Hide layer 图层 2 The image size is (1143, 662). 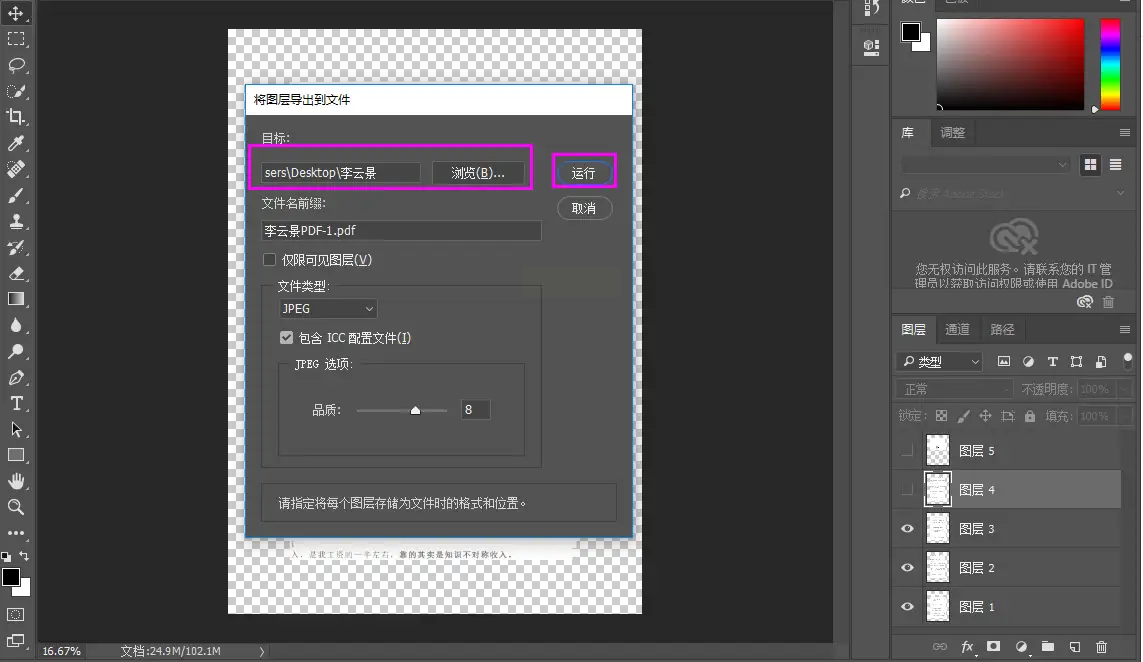click(x=908, y=568)
